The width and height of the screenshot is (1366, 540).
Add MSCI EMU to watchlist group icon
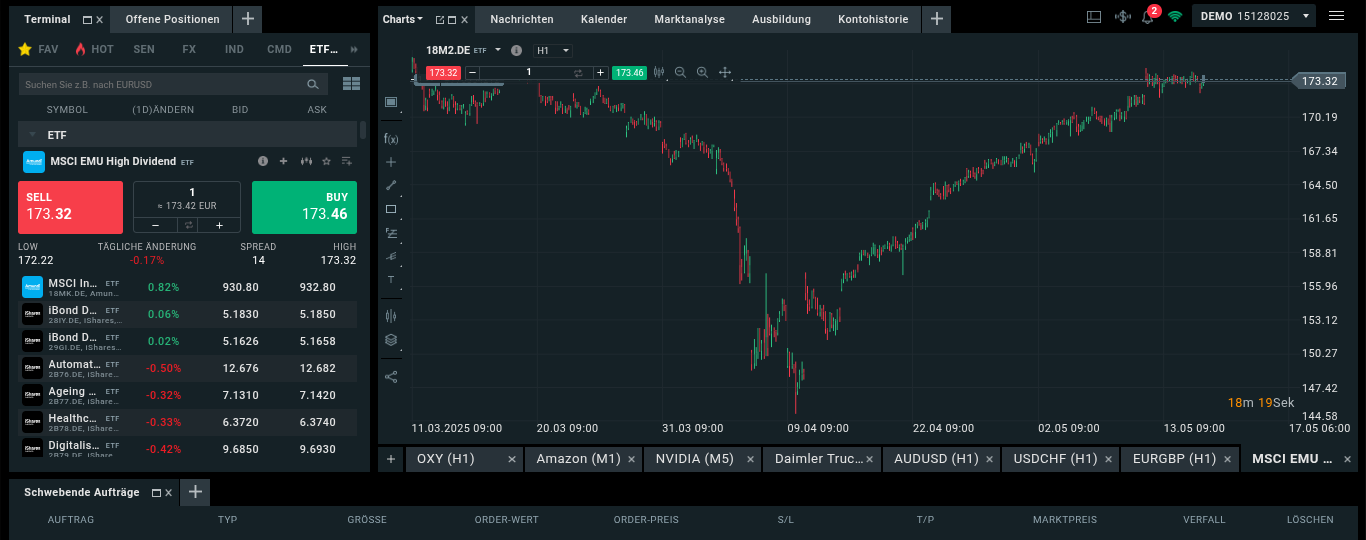pos(347,161)
